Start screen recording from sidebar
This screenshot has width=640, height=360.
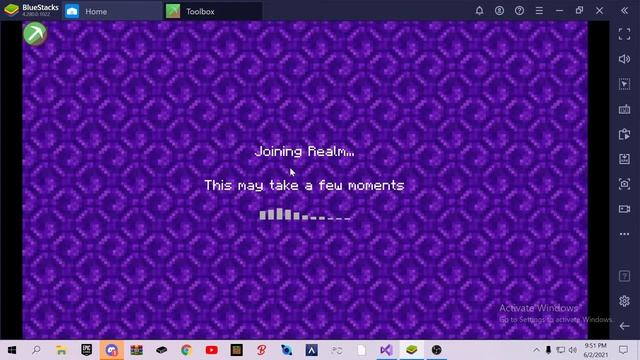coord(624,209)
